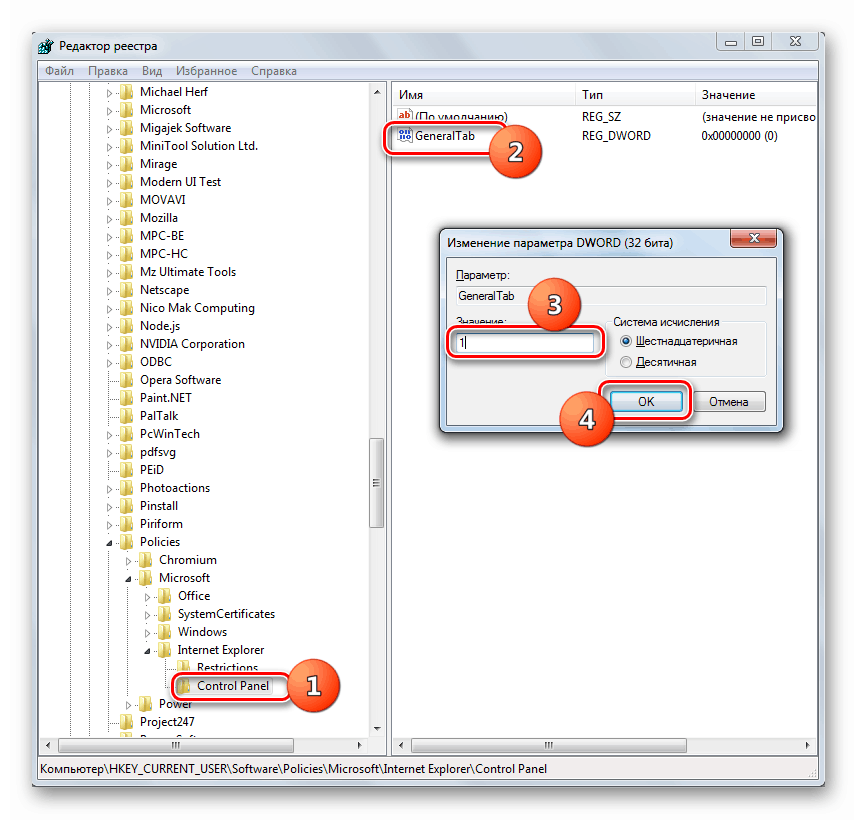
Task: Click the Office folder icon
Action: pos(165,597)
